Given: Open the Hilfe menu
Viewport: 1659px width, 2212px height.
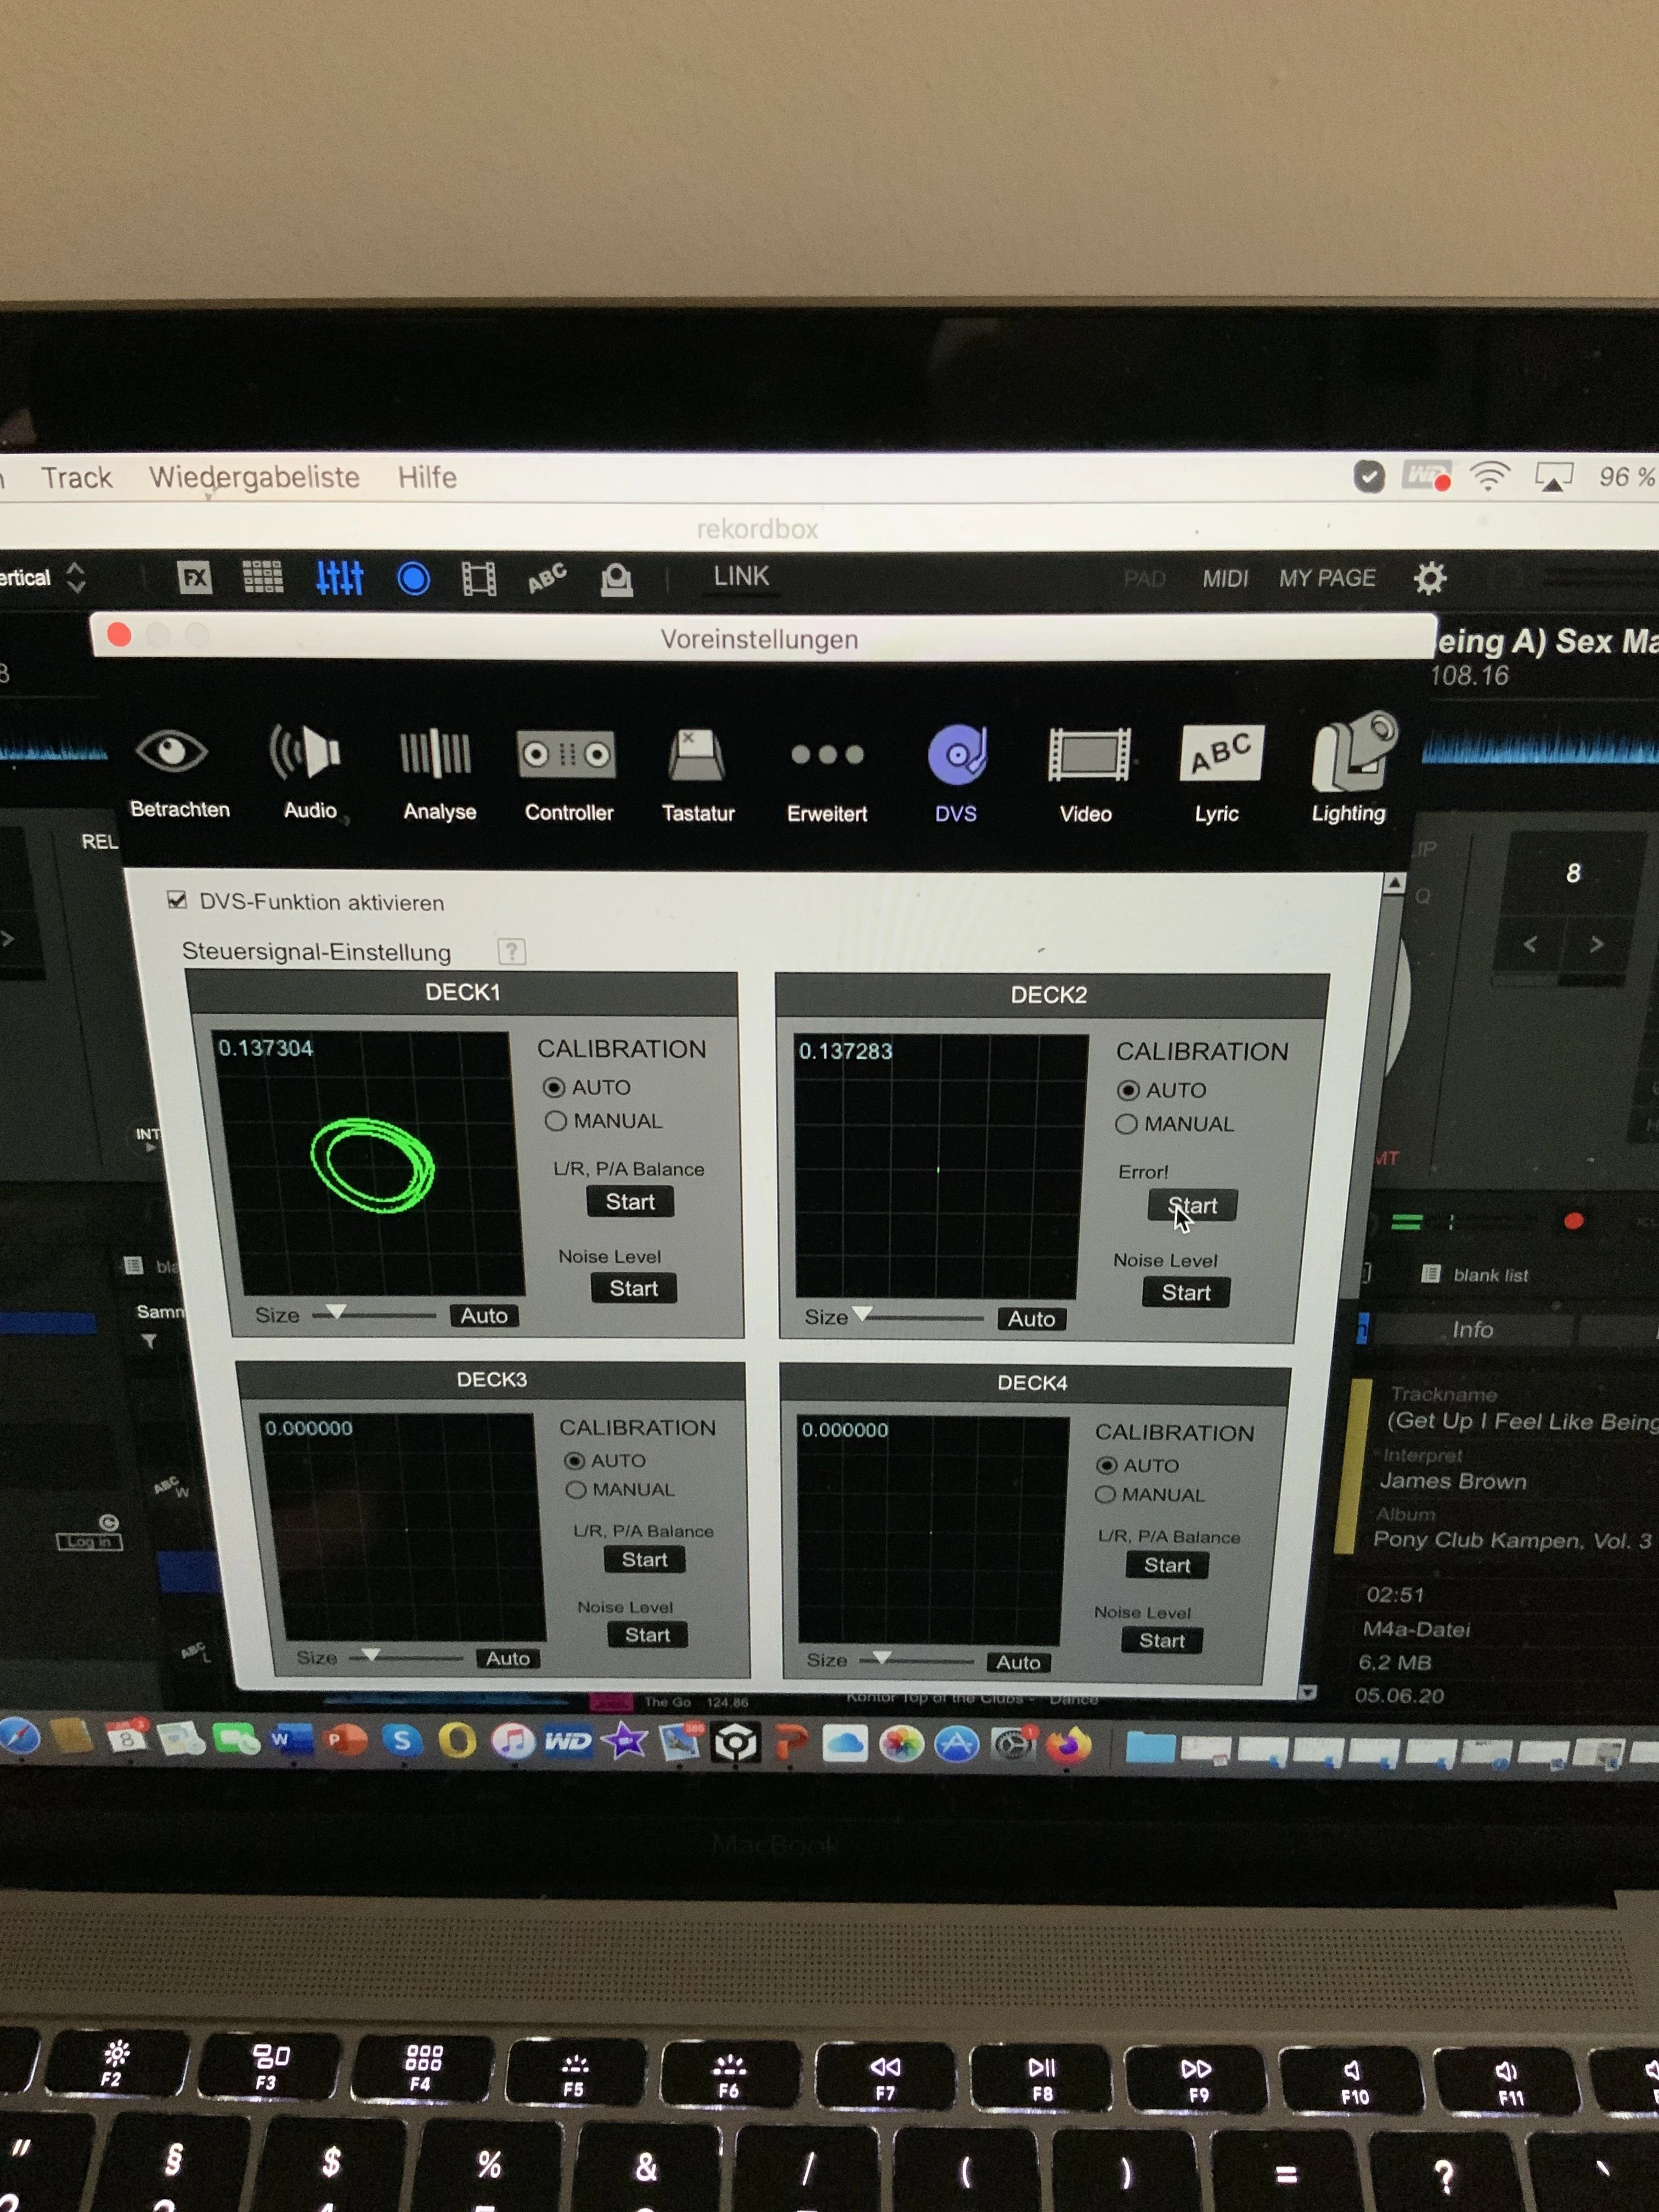Looking at the screenshot, I should coord(427,477).
